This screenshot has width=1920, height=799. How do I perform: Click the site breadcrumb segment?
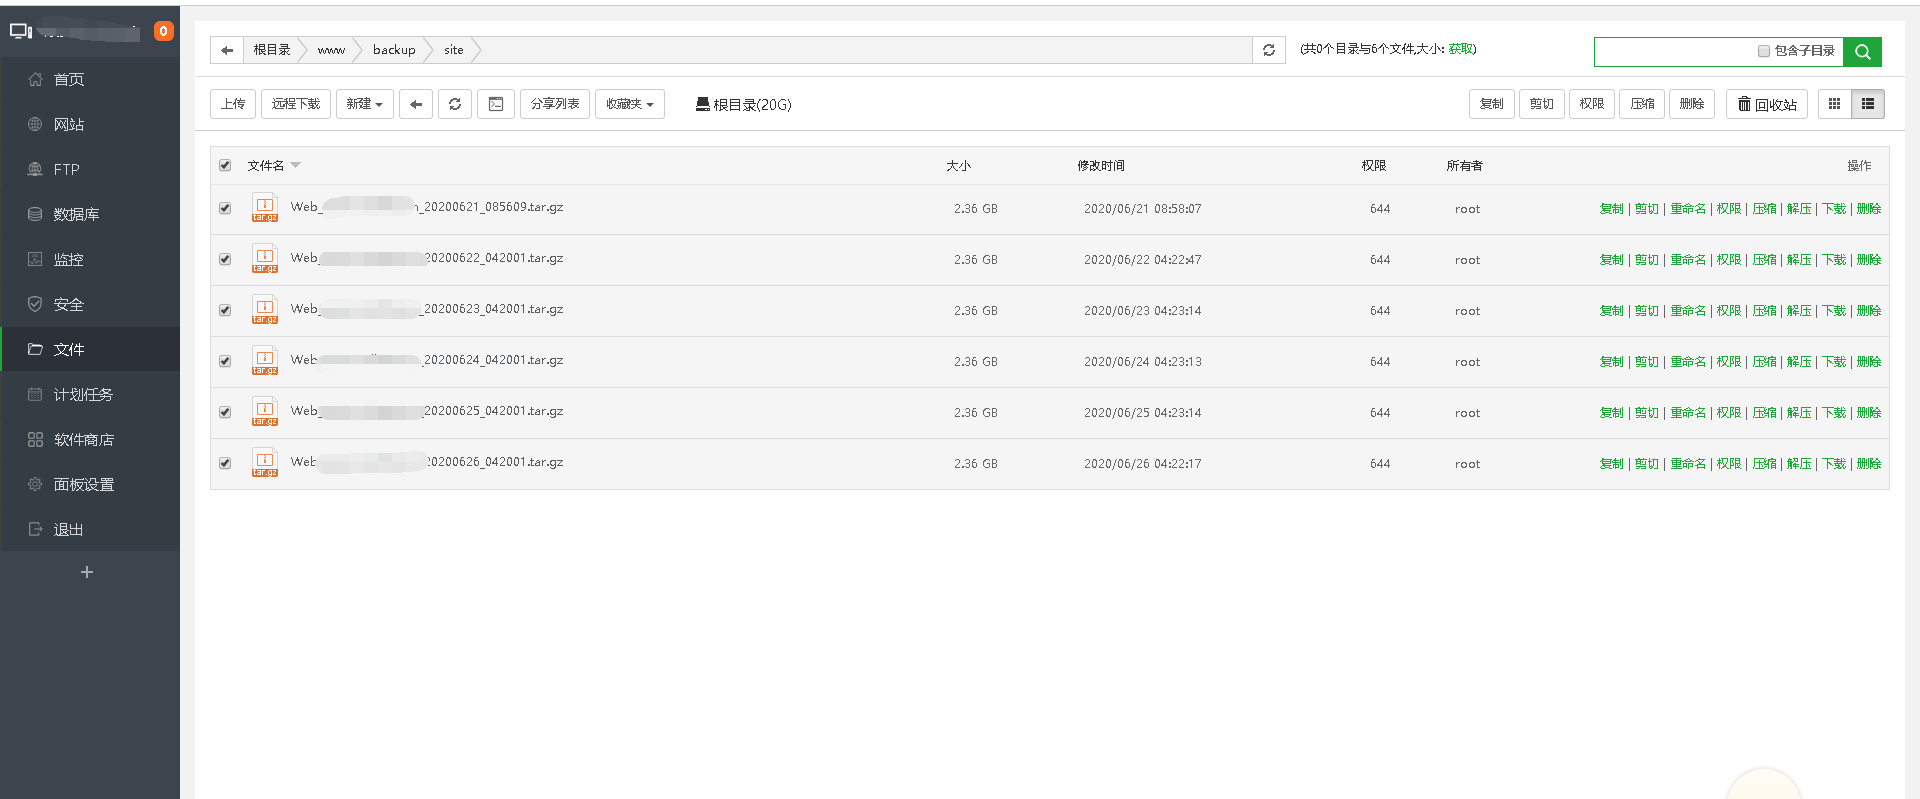coord(454,50)
